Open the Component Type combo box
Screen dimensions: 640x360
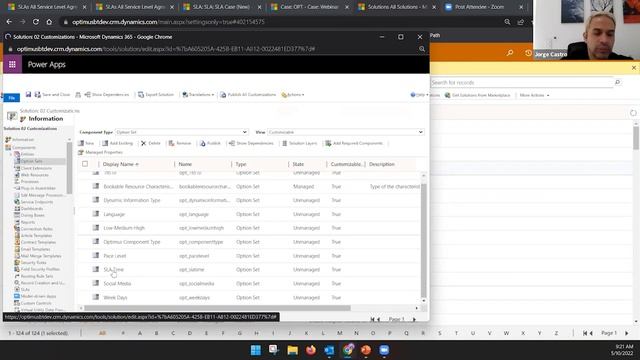point(182,132)
